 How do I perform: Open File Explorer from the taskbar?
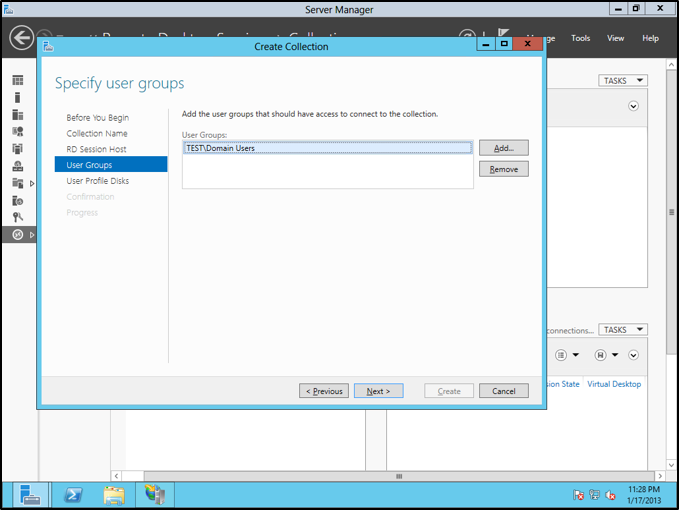click(x=114, y=494)
